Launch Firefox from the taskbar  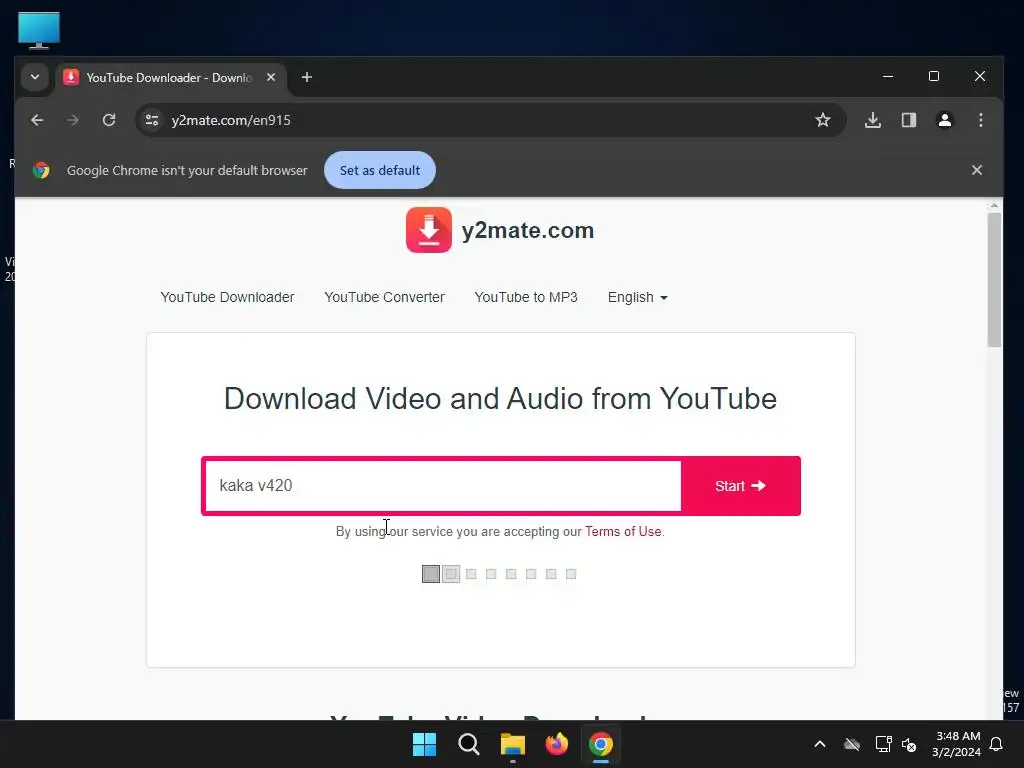pyautogui.click(x=556, y=744)
